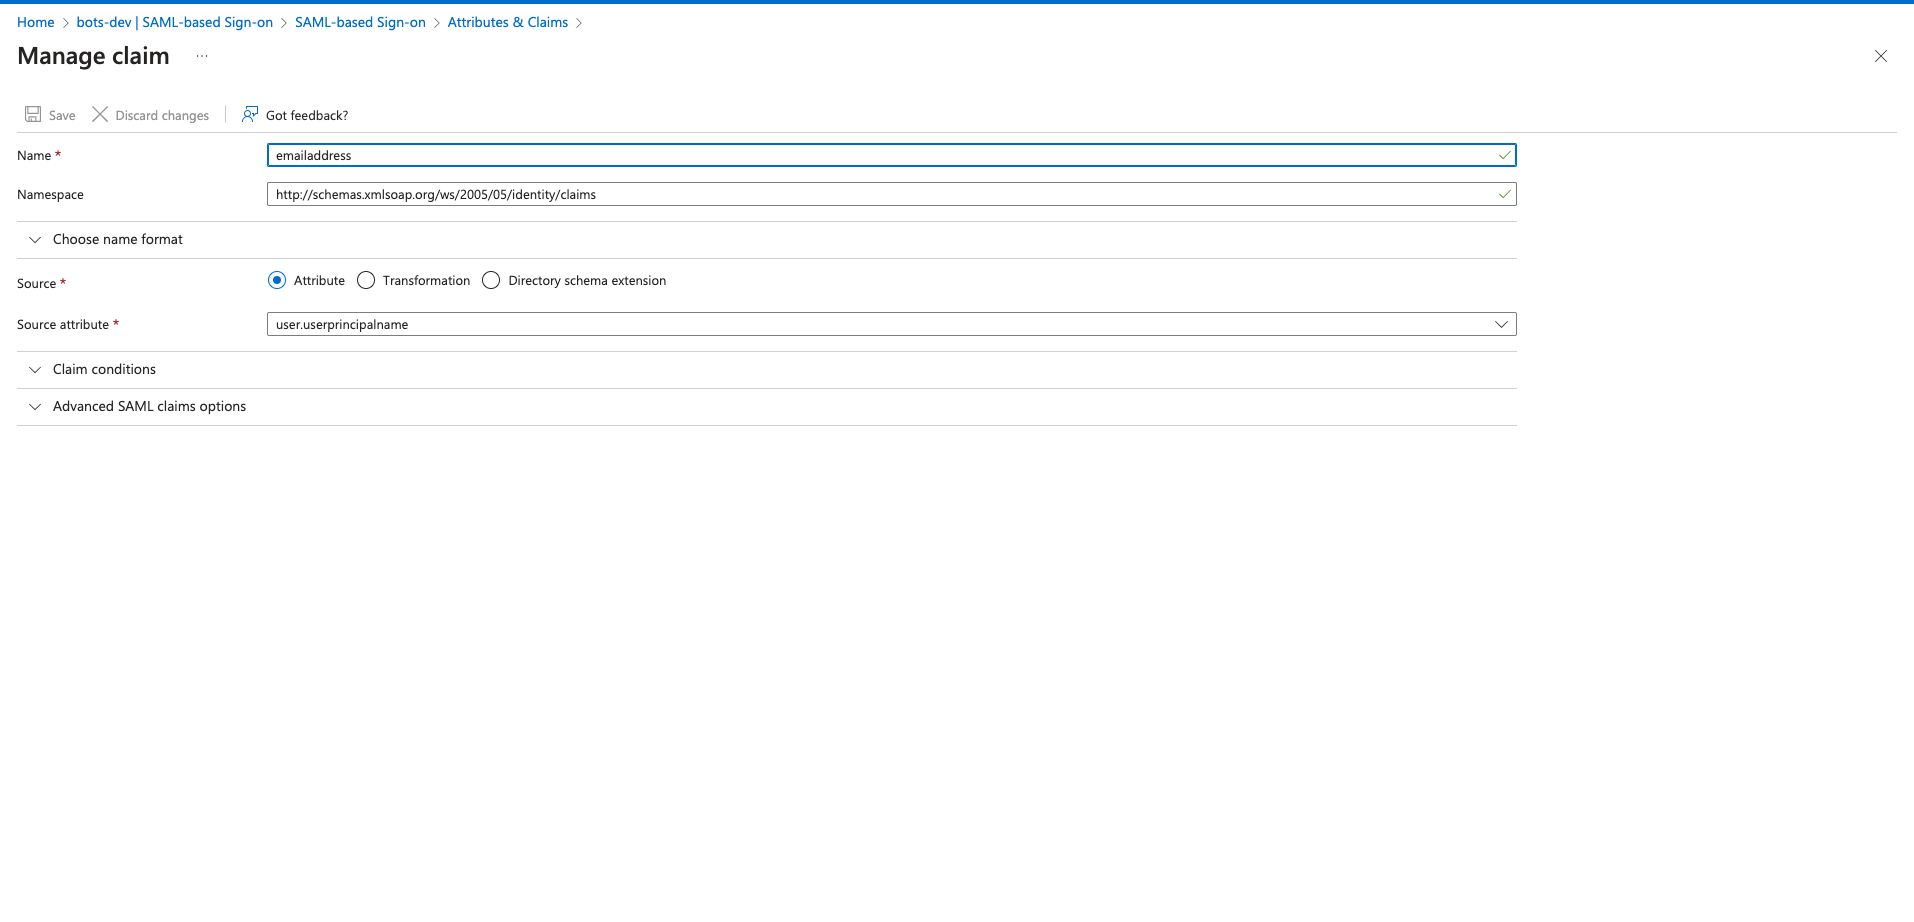Image resolution: width=1914 pixels, height=922 pixels.
Task: Click the Discard changes X icon
Action: tap(100, 115)
